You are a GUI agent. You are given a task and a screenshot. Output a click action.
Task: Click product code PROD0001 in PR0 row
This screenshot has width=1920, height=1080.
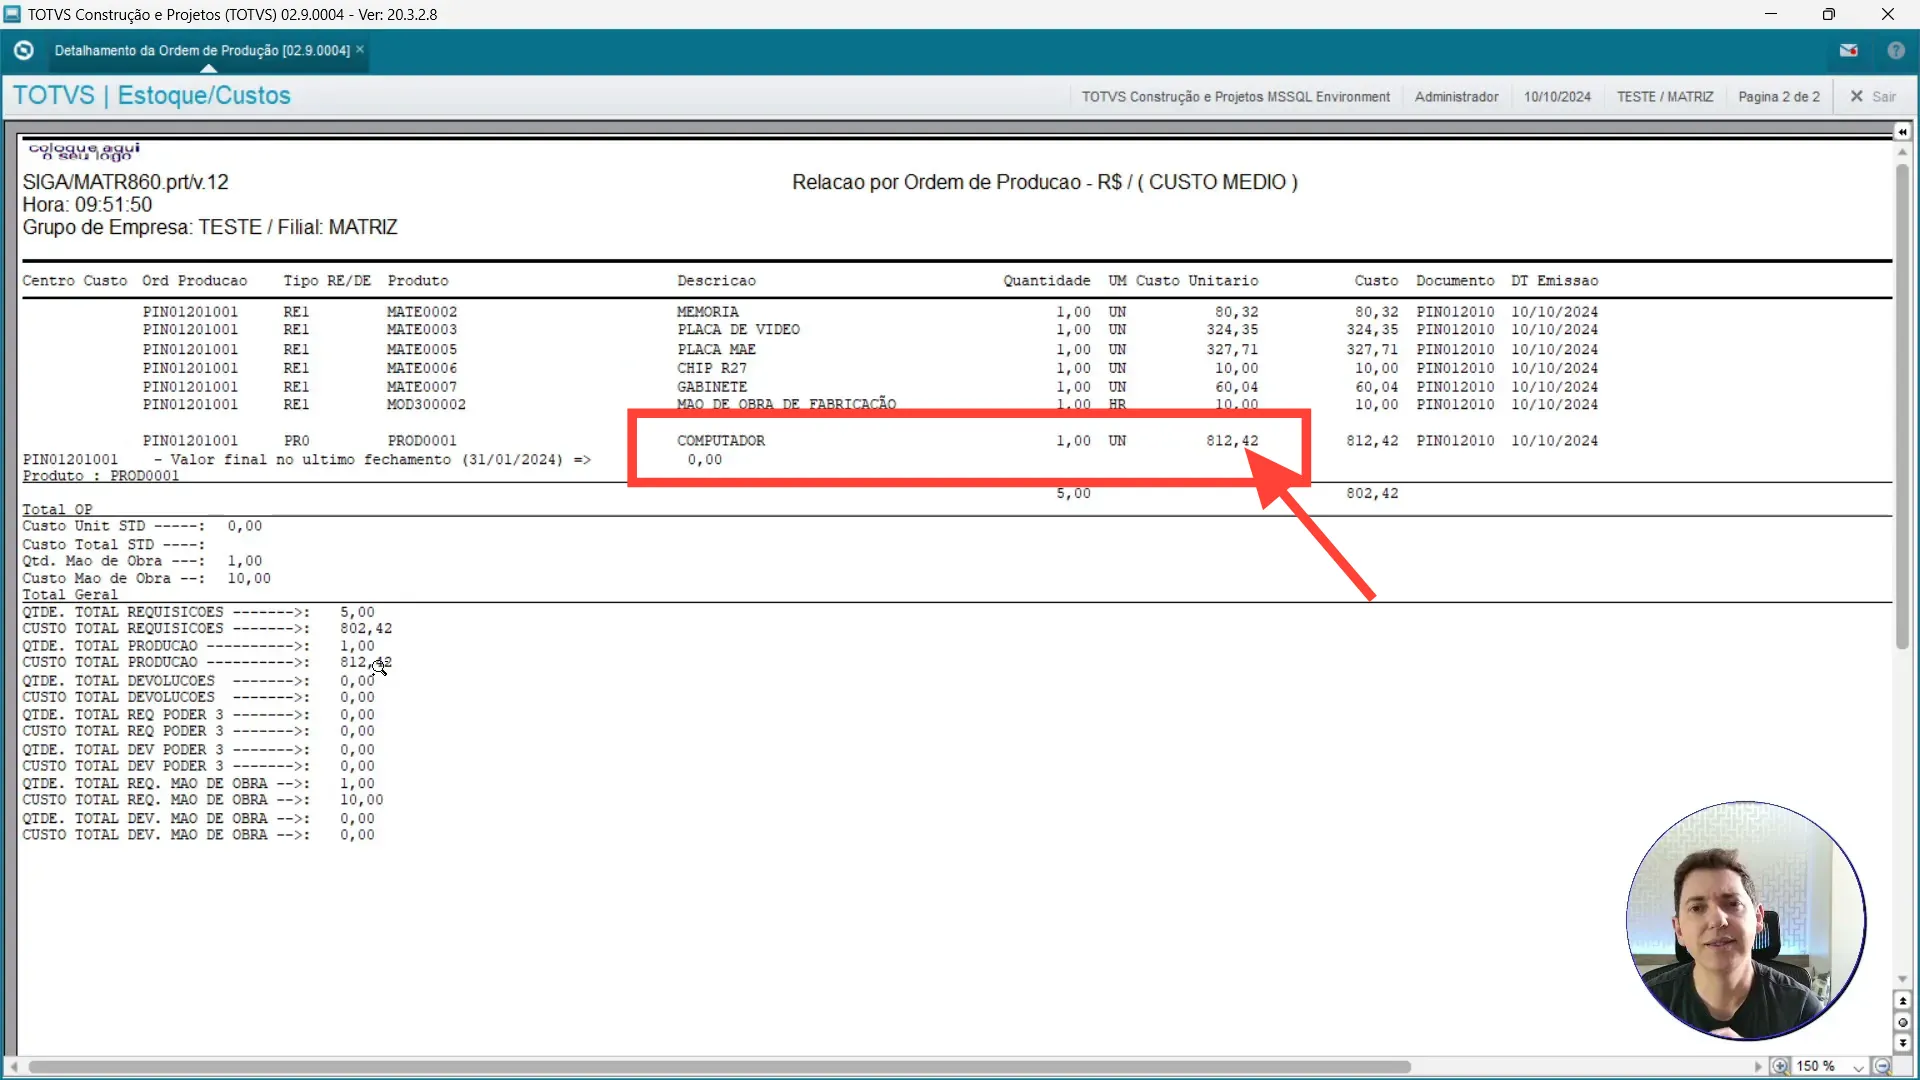422,441
